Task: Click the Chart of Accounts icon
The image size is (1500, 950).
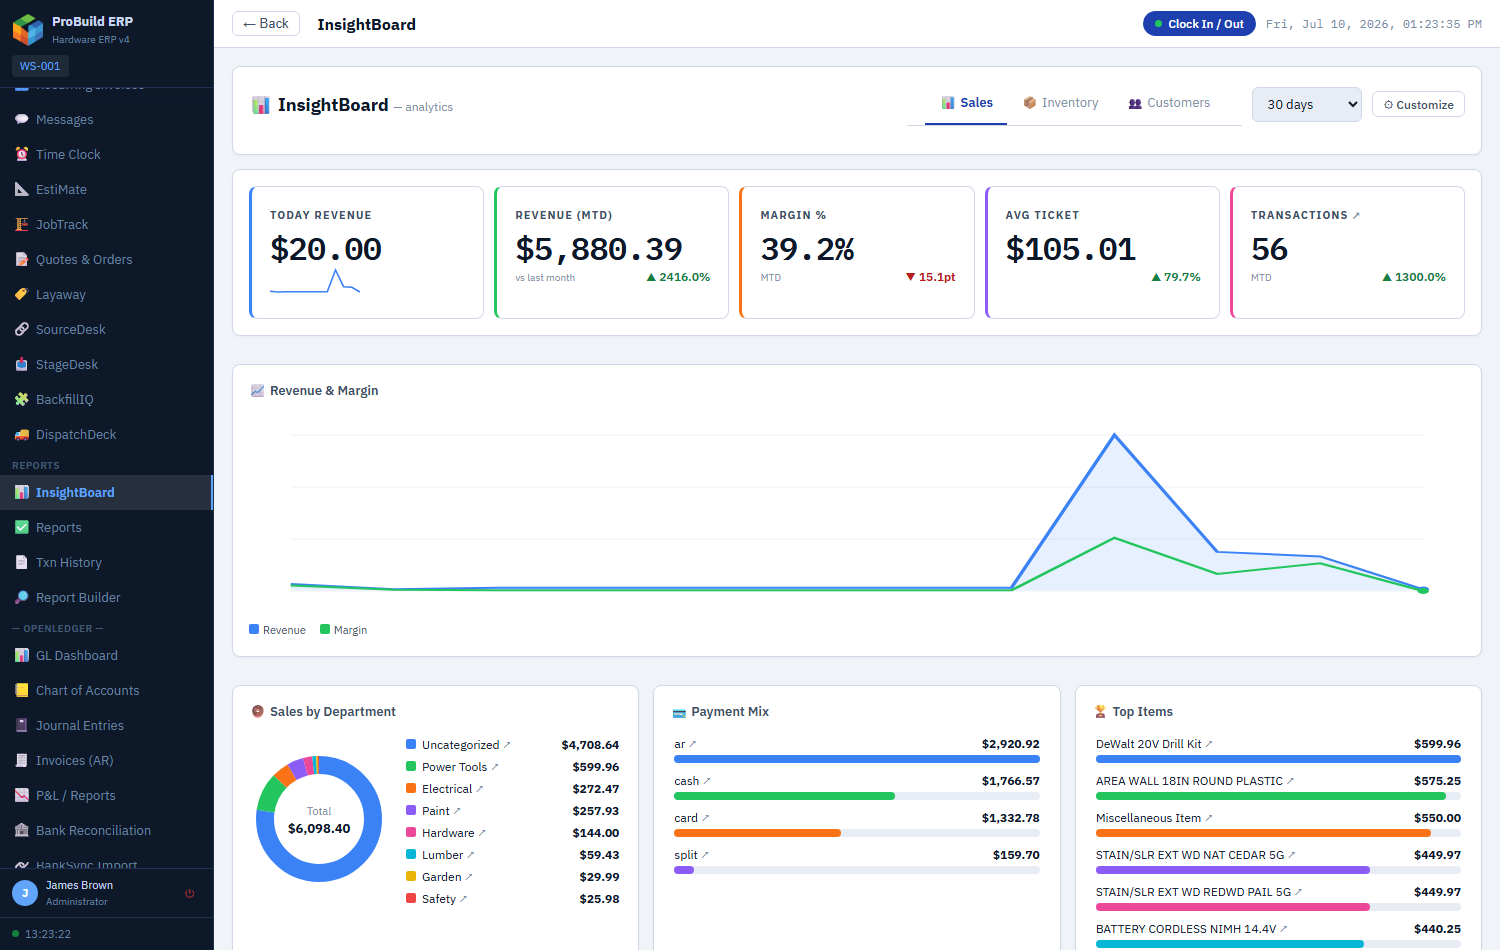Action: (x=21, y=690)
